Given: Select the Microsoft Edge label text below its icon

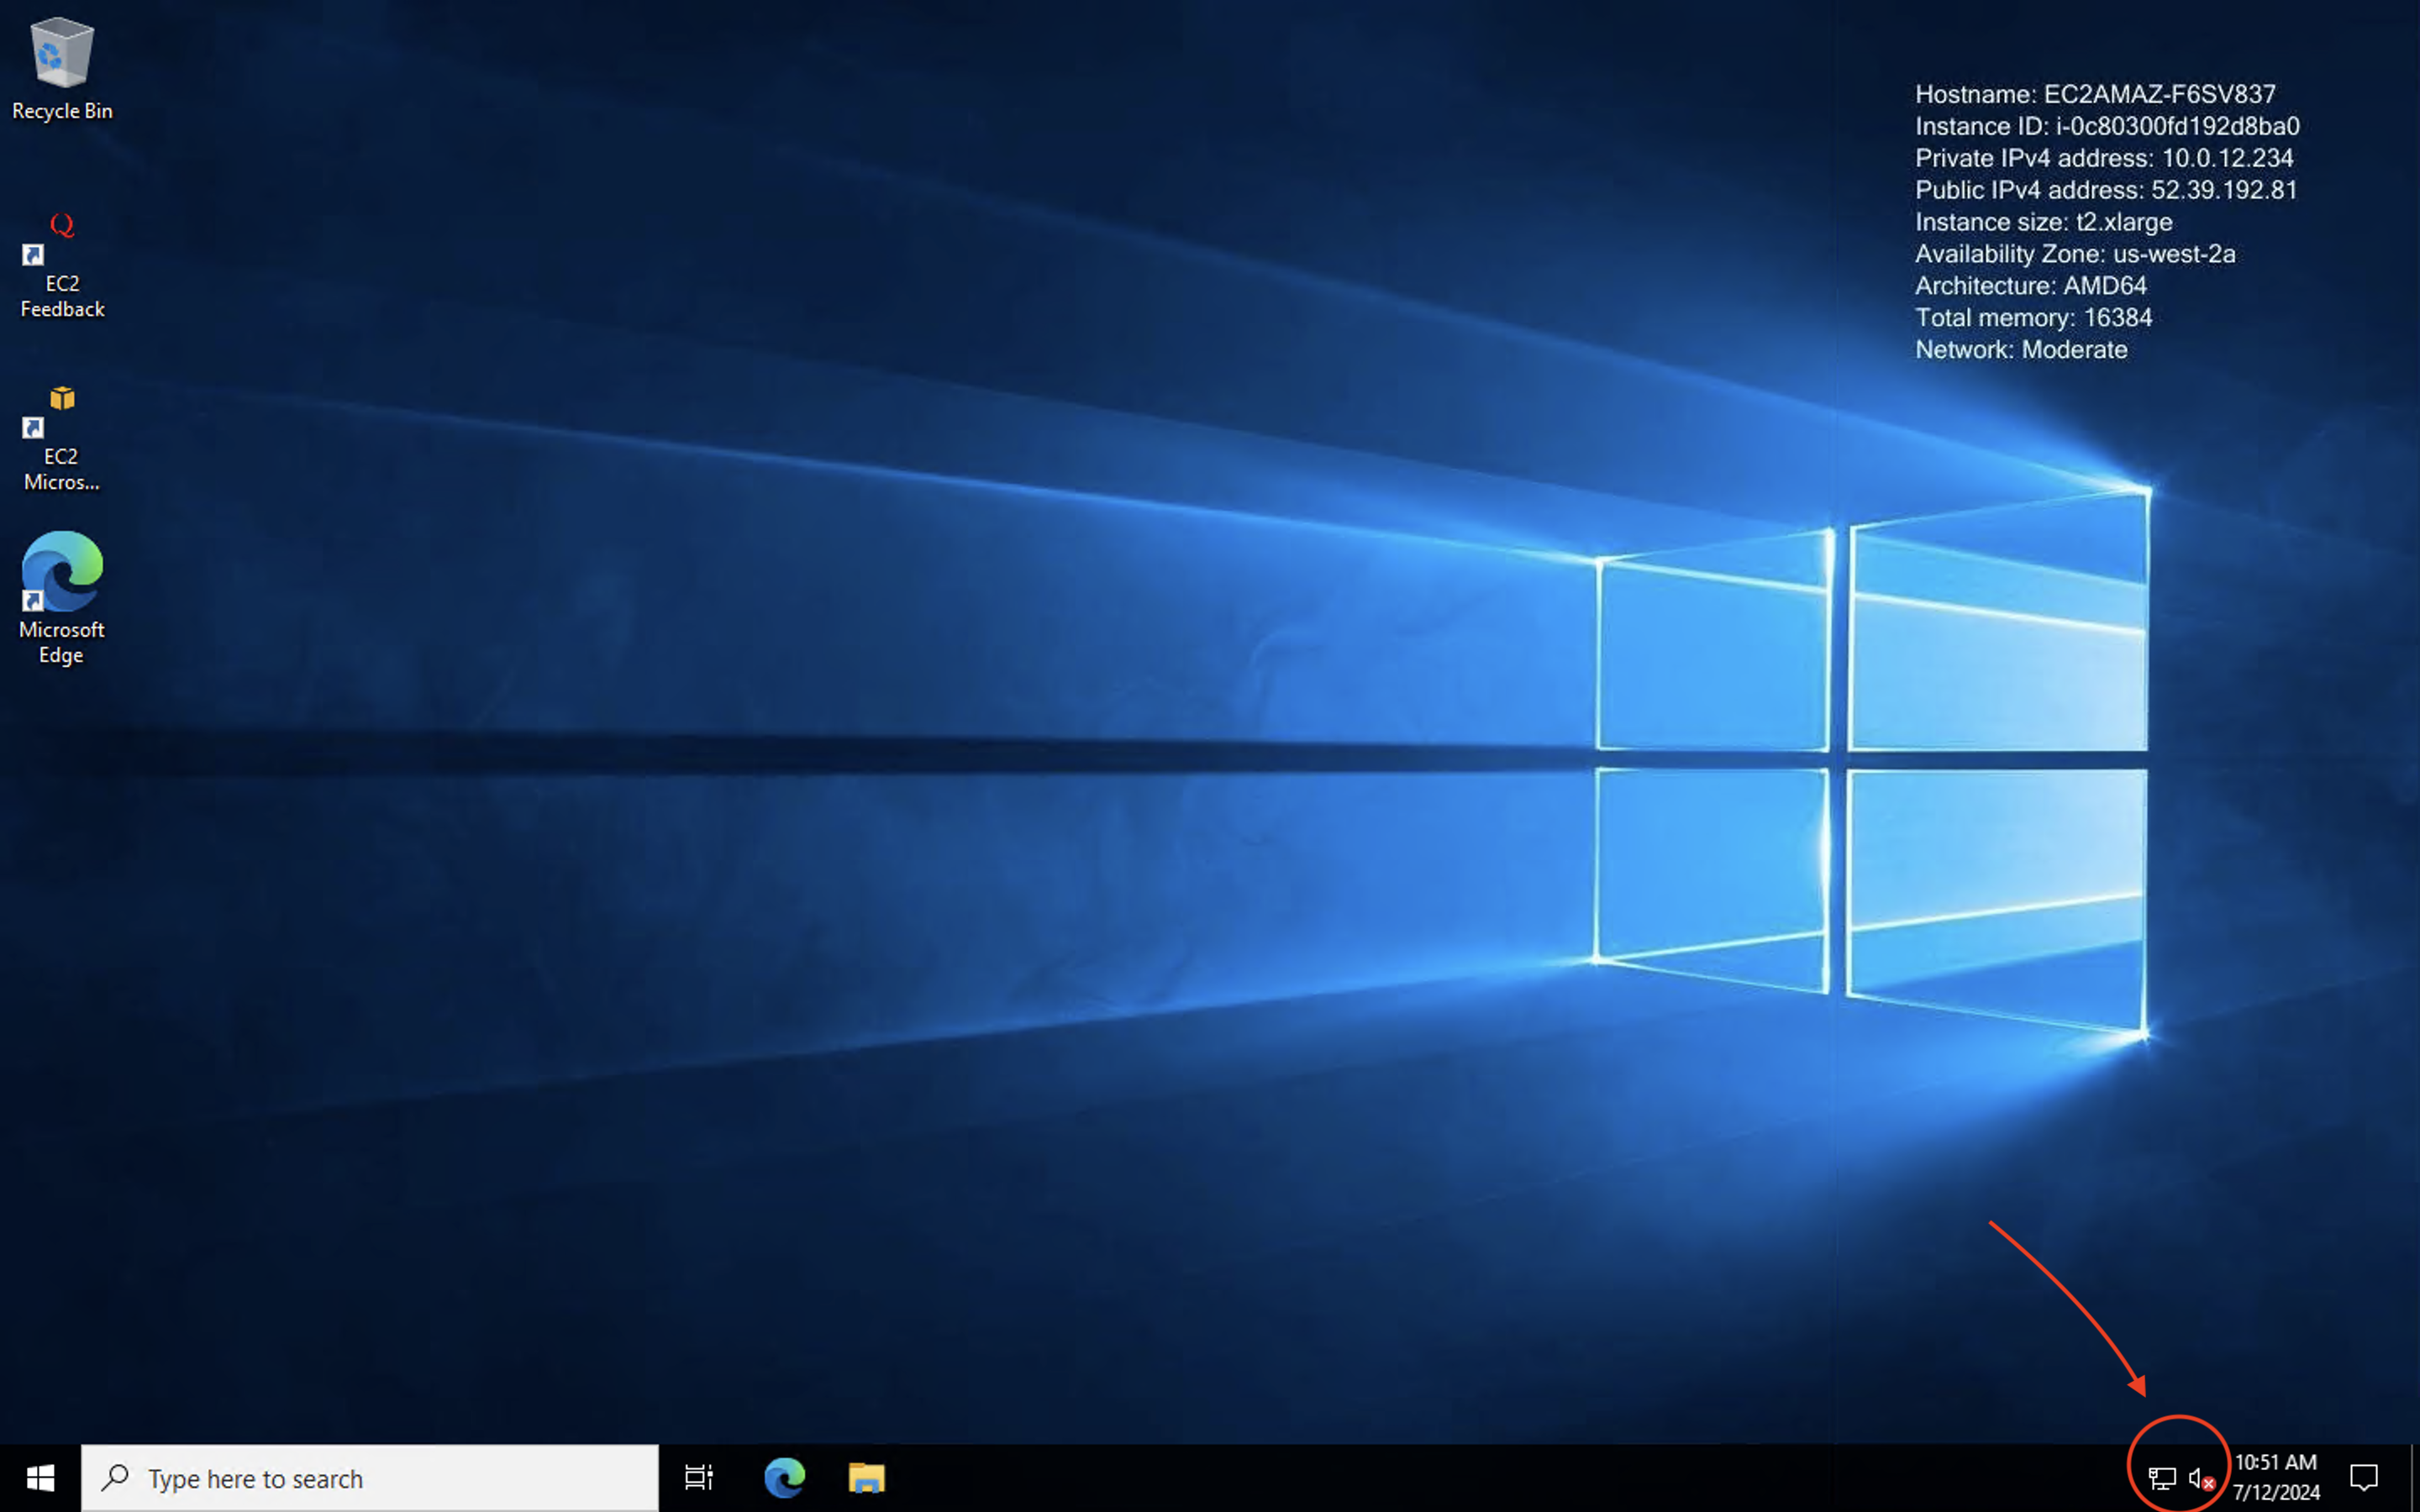Looking at the screenshot, I should coord(62,642).
